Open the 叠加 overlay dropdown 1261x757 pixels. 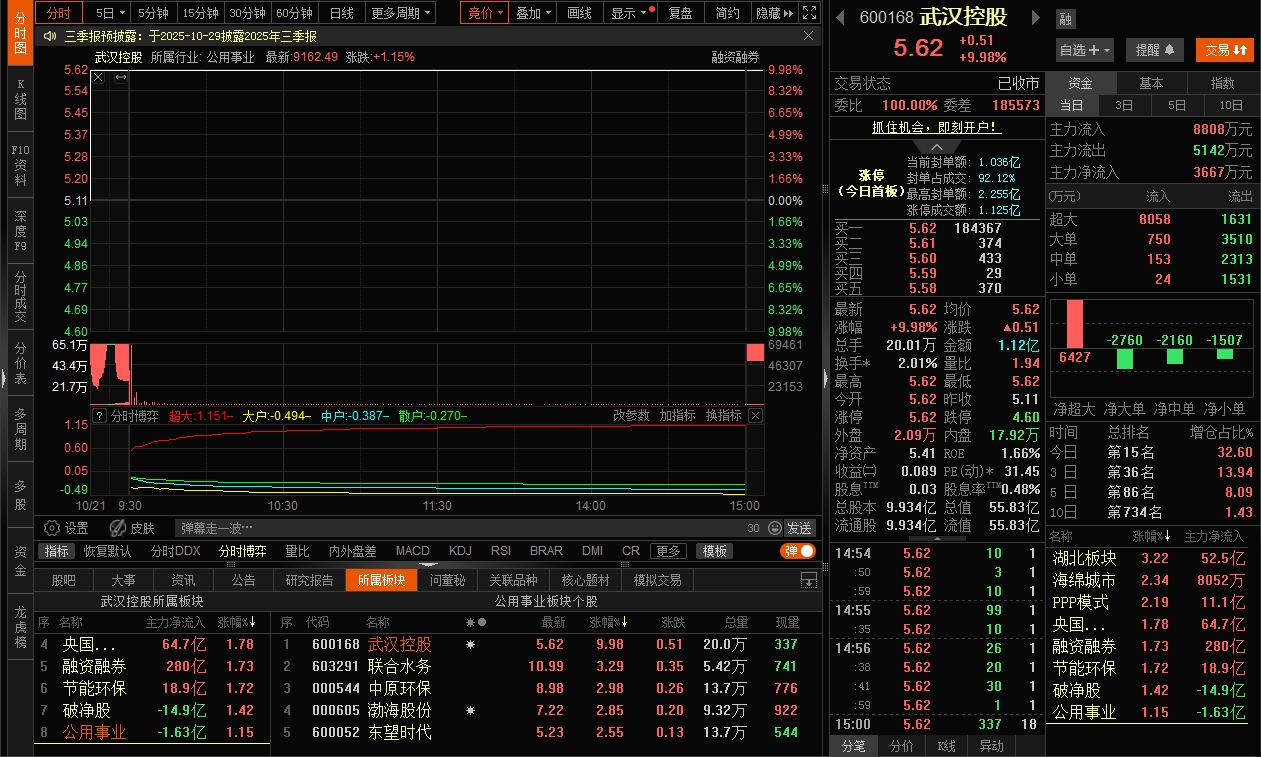click(533, 13)
